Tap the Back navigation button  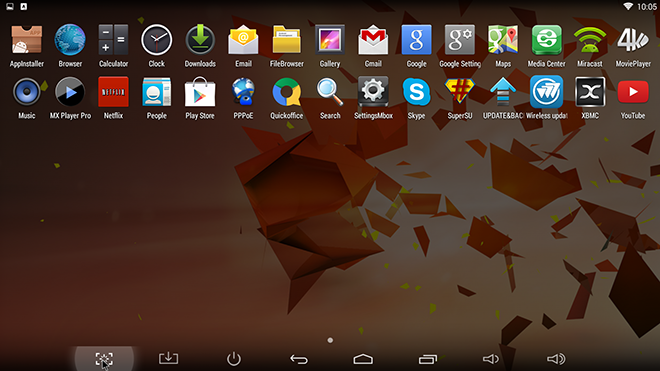[x=299, y=359]
